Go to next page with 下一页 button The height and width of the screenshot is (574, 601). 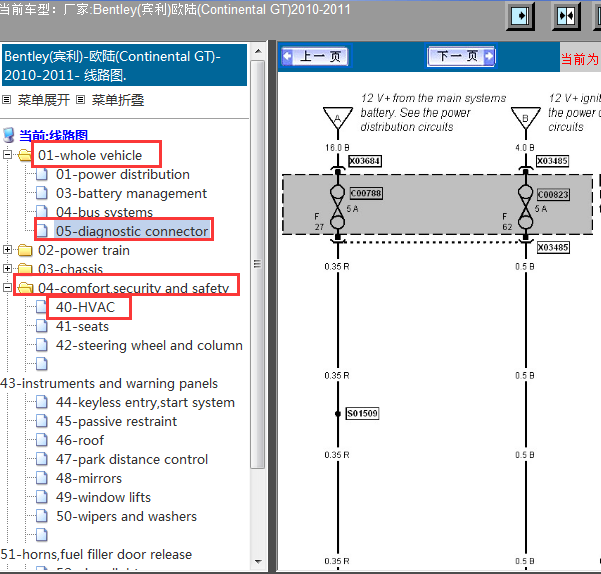(461, 57)
